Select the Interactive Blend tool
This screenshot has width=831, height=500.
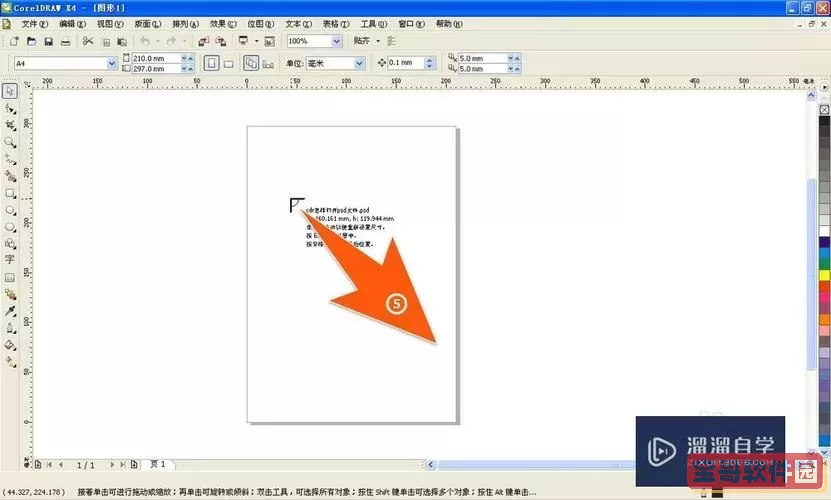(10, 294)
